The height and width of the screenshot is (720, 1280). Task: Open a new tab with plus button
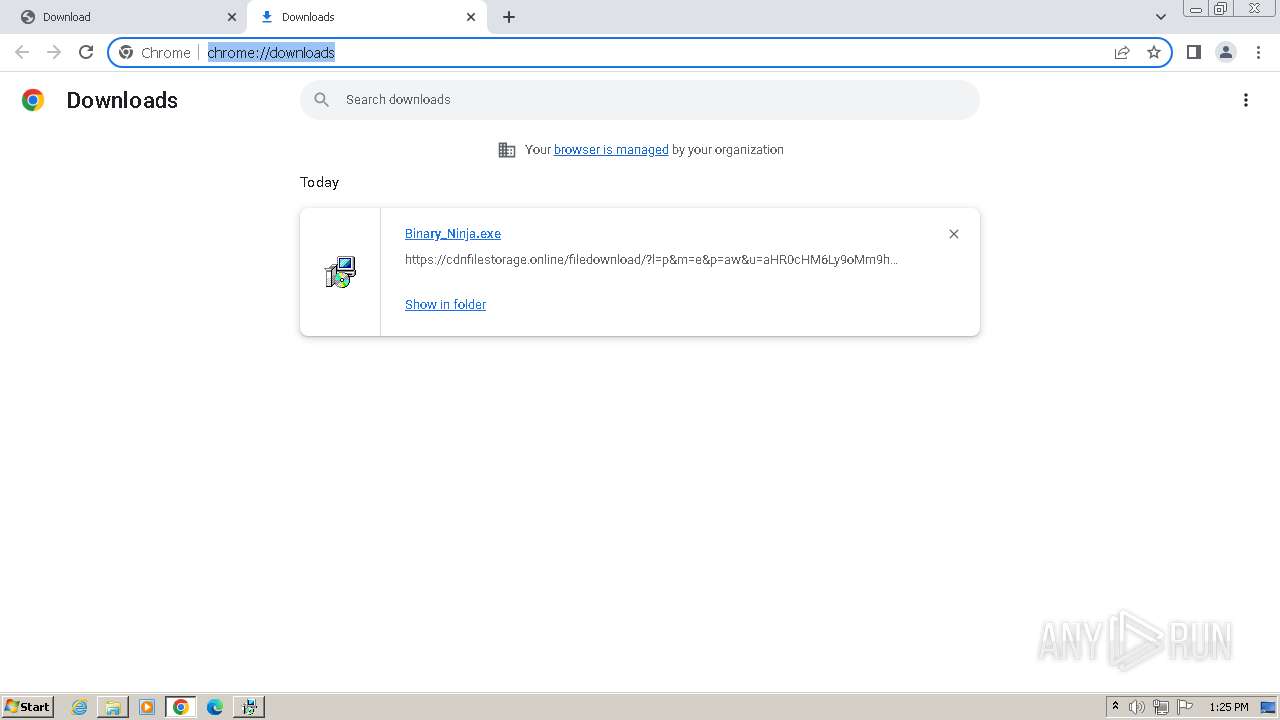tap(509, 17)
